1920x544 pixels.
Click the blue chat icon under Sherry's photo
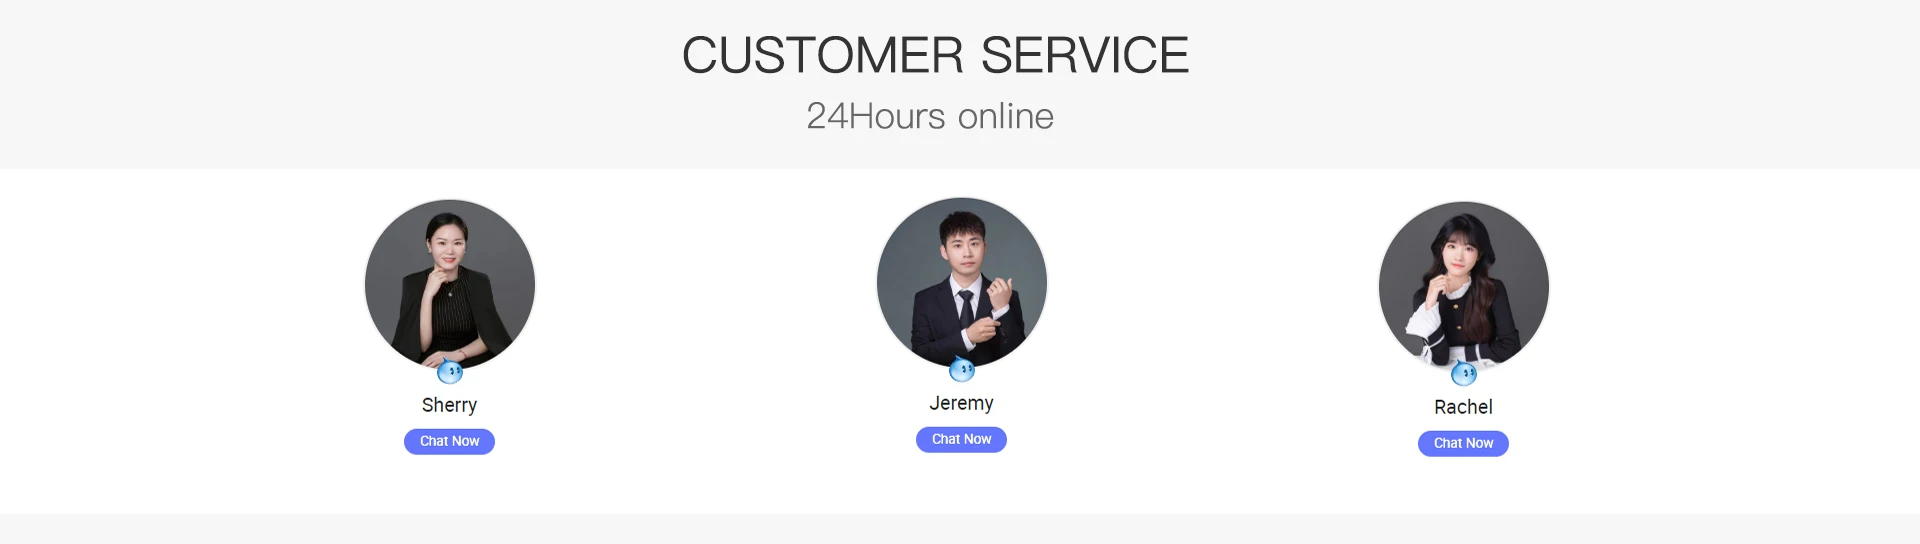pyautogui.click(x=450, y=372)
